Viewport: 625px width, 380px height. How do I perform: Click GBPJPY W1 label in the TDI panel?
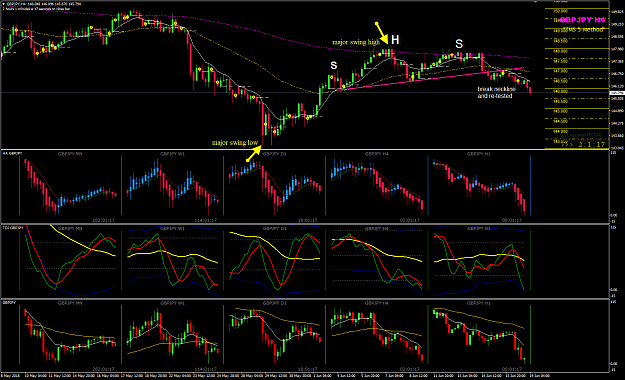pyautogui.click(x=172, y=228)
